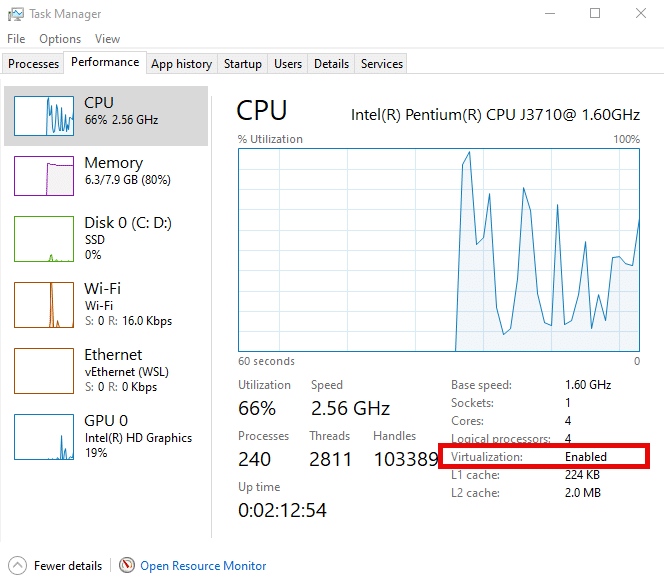Open the Options menu
This screenshot has height=588, width=664.
coord(60,39)
